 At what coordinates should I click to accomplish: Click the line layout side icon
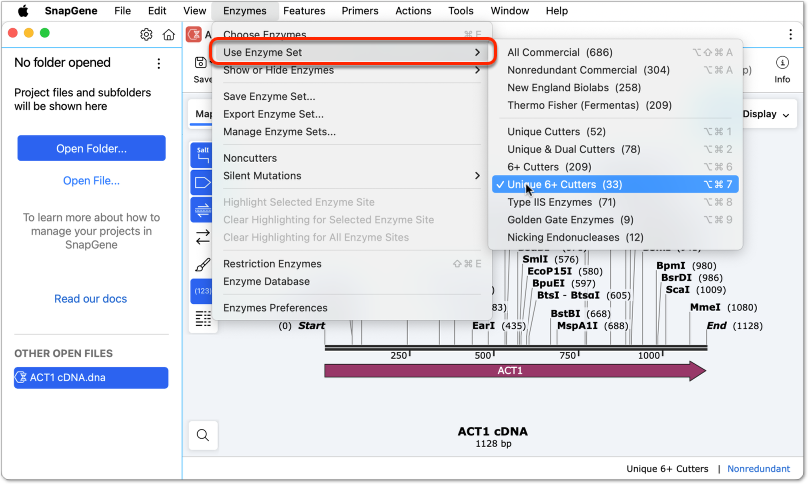(203, 319)
